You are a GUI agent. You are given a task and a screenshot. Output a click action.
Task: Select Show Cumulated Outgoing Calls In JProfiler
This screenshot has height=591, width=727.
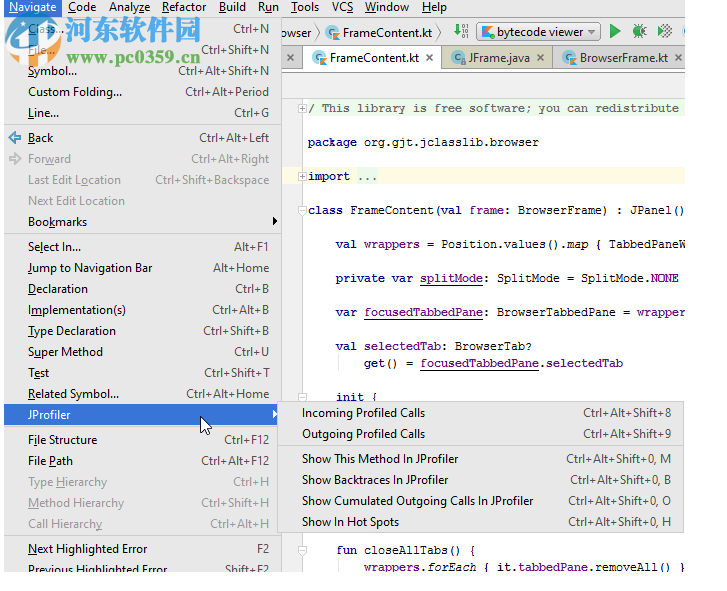coord(481,501)
